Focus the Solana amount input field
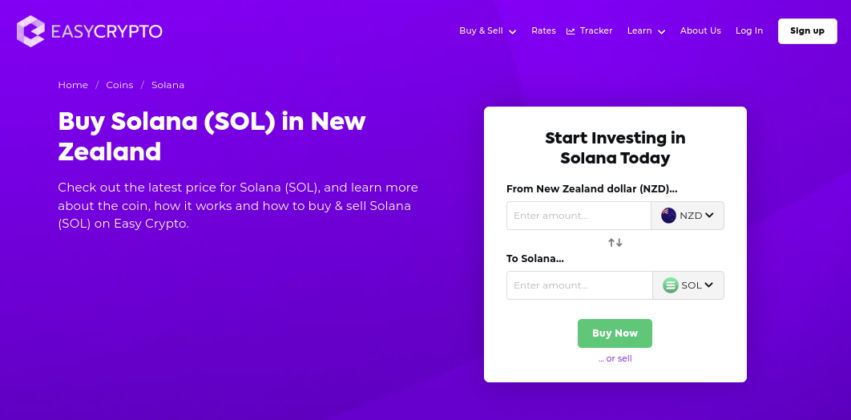Viewport: 851px width, 420px height. click(x=579, y=285)
